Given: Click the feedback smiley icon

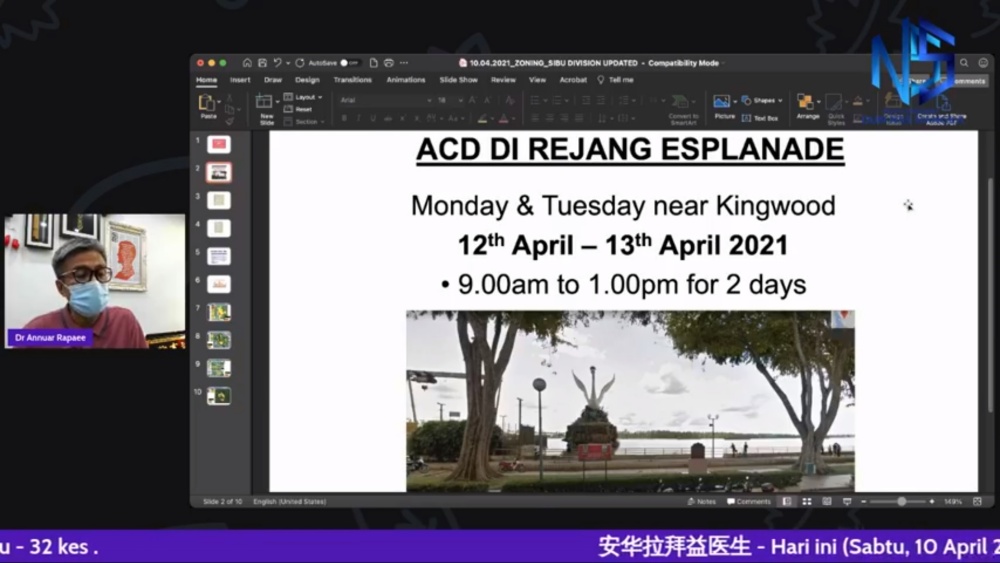Looking at the screenshot, I should [x=983, y=63].
